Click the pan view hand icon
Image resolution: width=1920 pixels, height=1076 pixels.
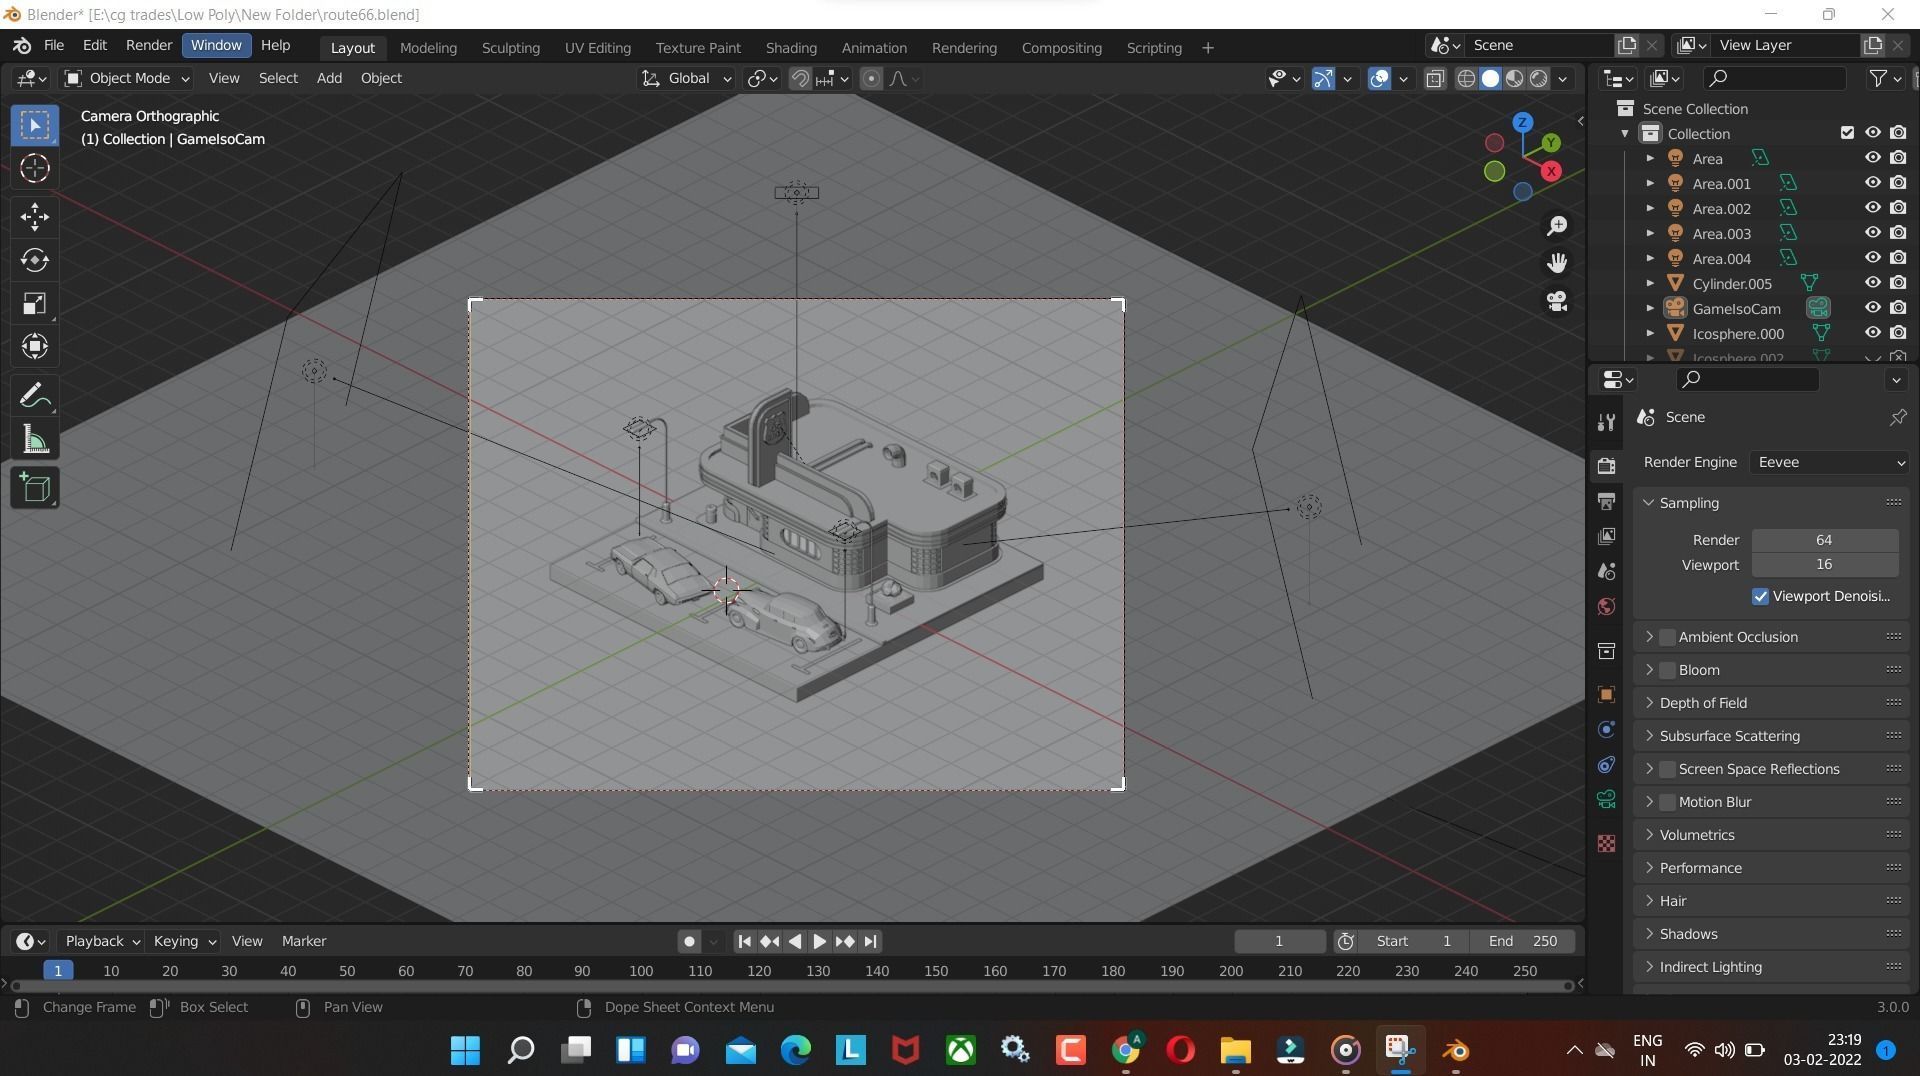(1557, 263)
